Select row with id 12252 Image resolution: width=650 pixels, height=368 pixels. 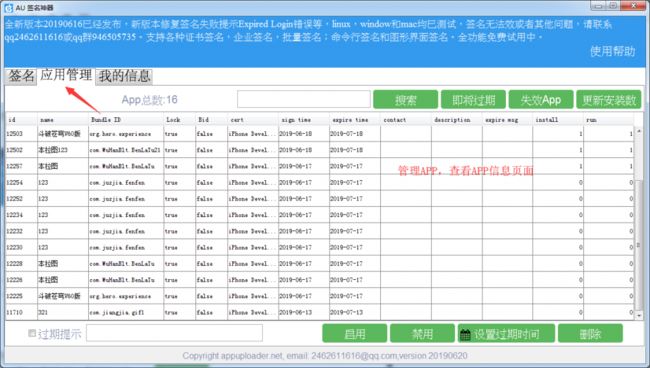pyautogui.click(x=320, y=199)
